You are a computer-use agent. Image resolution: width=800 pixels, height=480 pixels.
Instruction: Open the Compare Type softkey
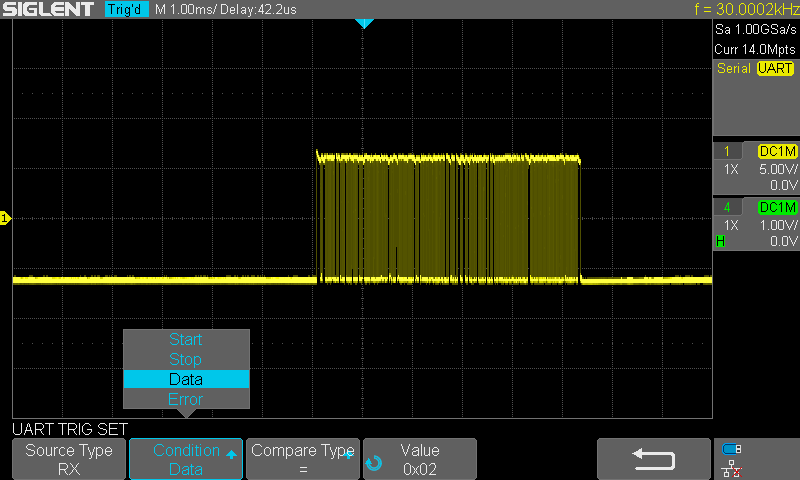point(303,459)
